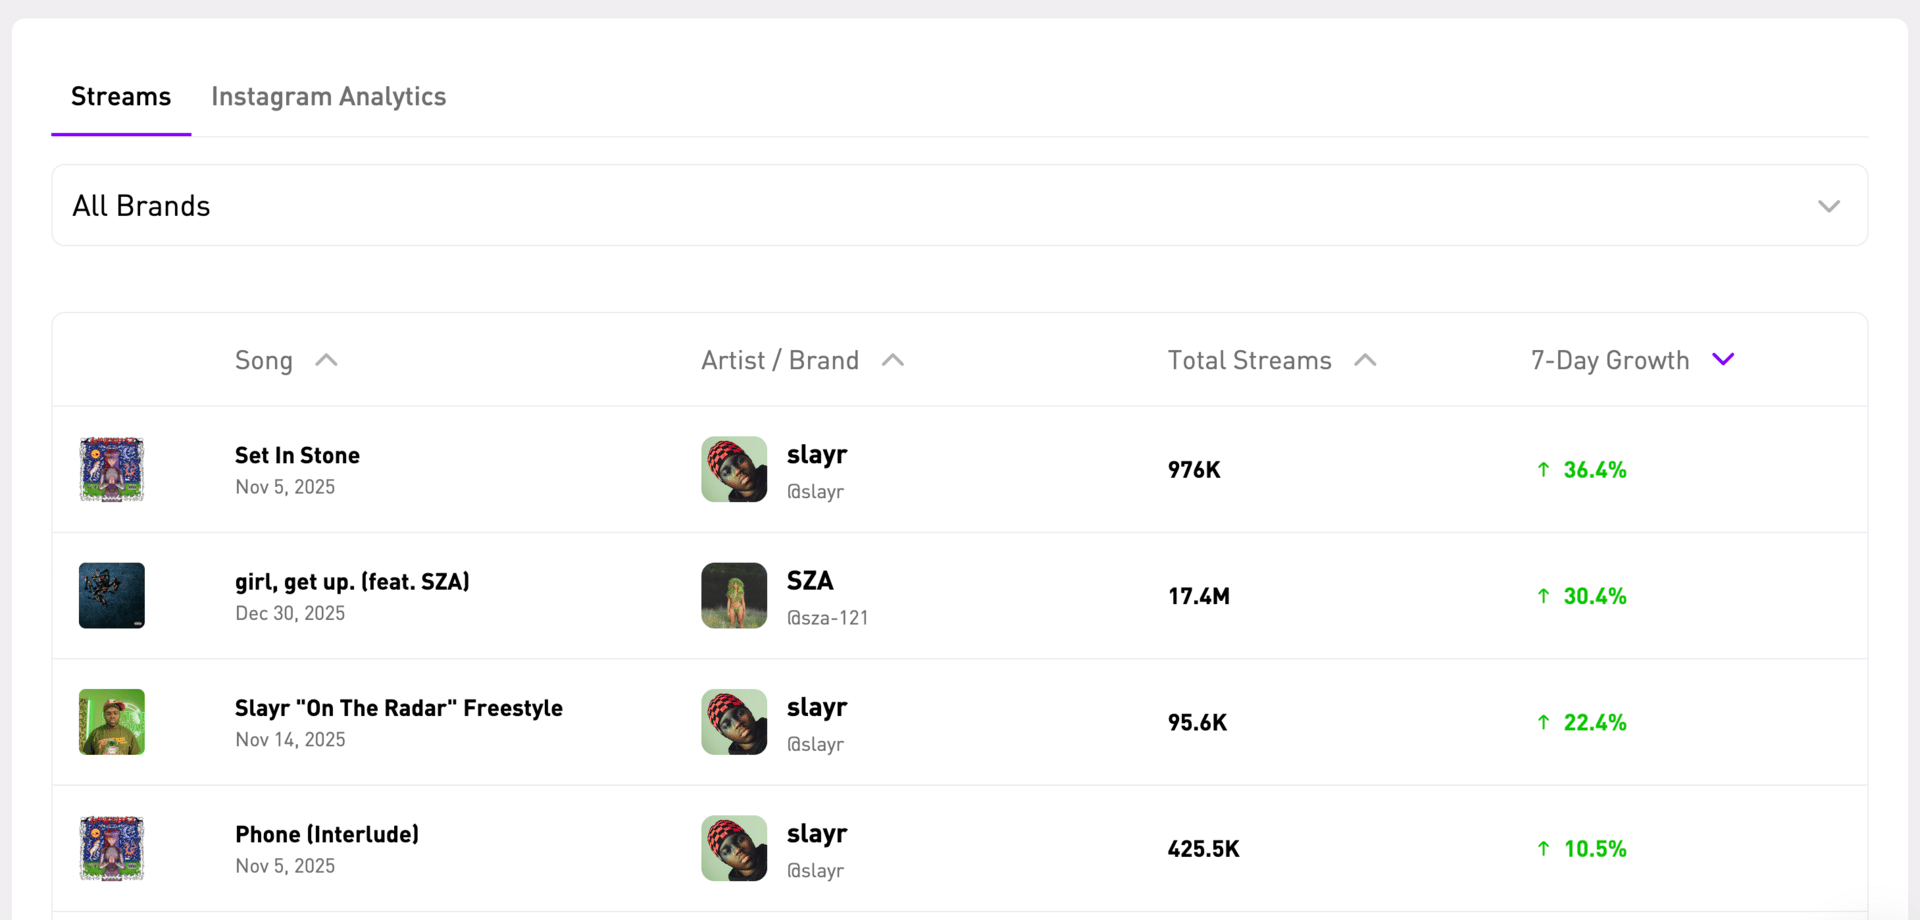This screenshot has width=1920, height=920.
Task: Click girl, get up. cover thumbnail
Action: pyautogui.click(x=112, y=596)
